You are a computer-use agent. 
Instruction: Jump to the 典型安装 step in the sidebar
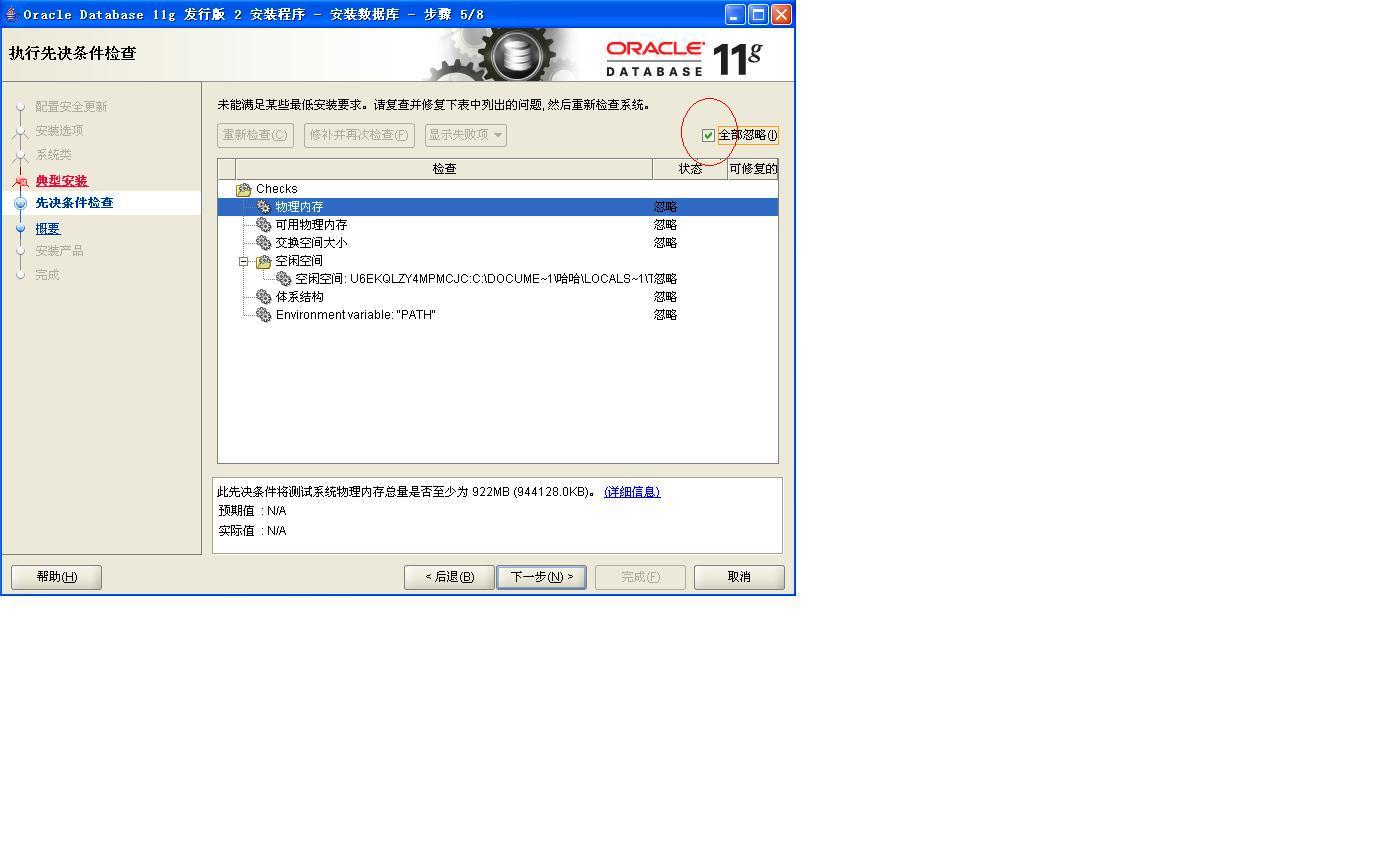pos(62,181)
